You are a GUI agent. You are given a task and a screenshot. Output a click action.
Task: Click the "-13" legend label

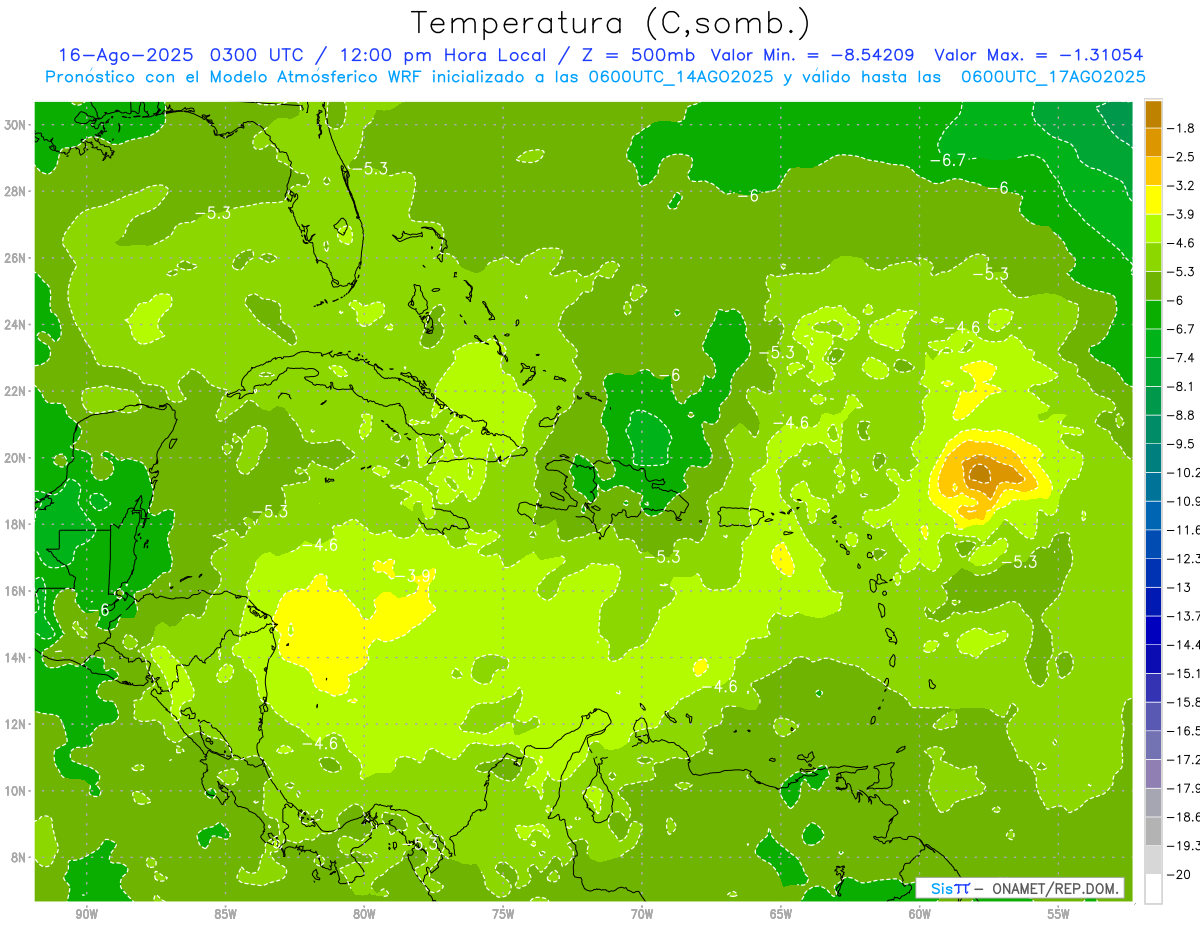point(1180,587)
